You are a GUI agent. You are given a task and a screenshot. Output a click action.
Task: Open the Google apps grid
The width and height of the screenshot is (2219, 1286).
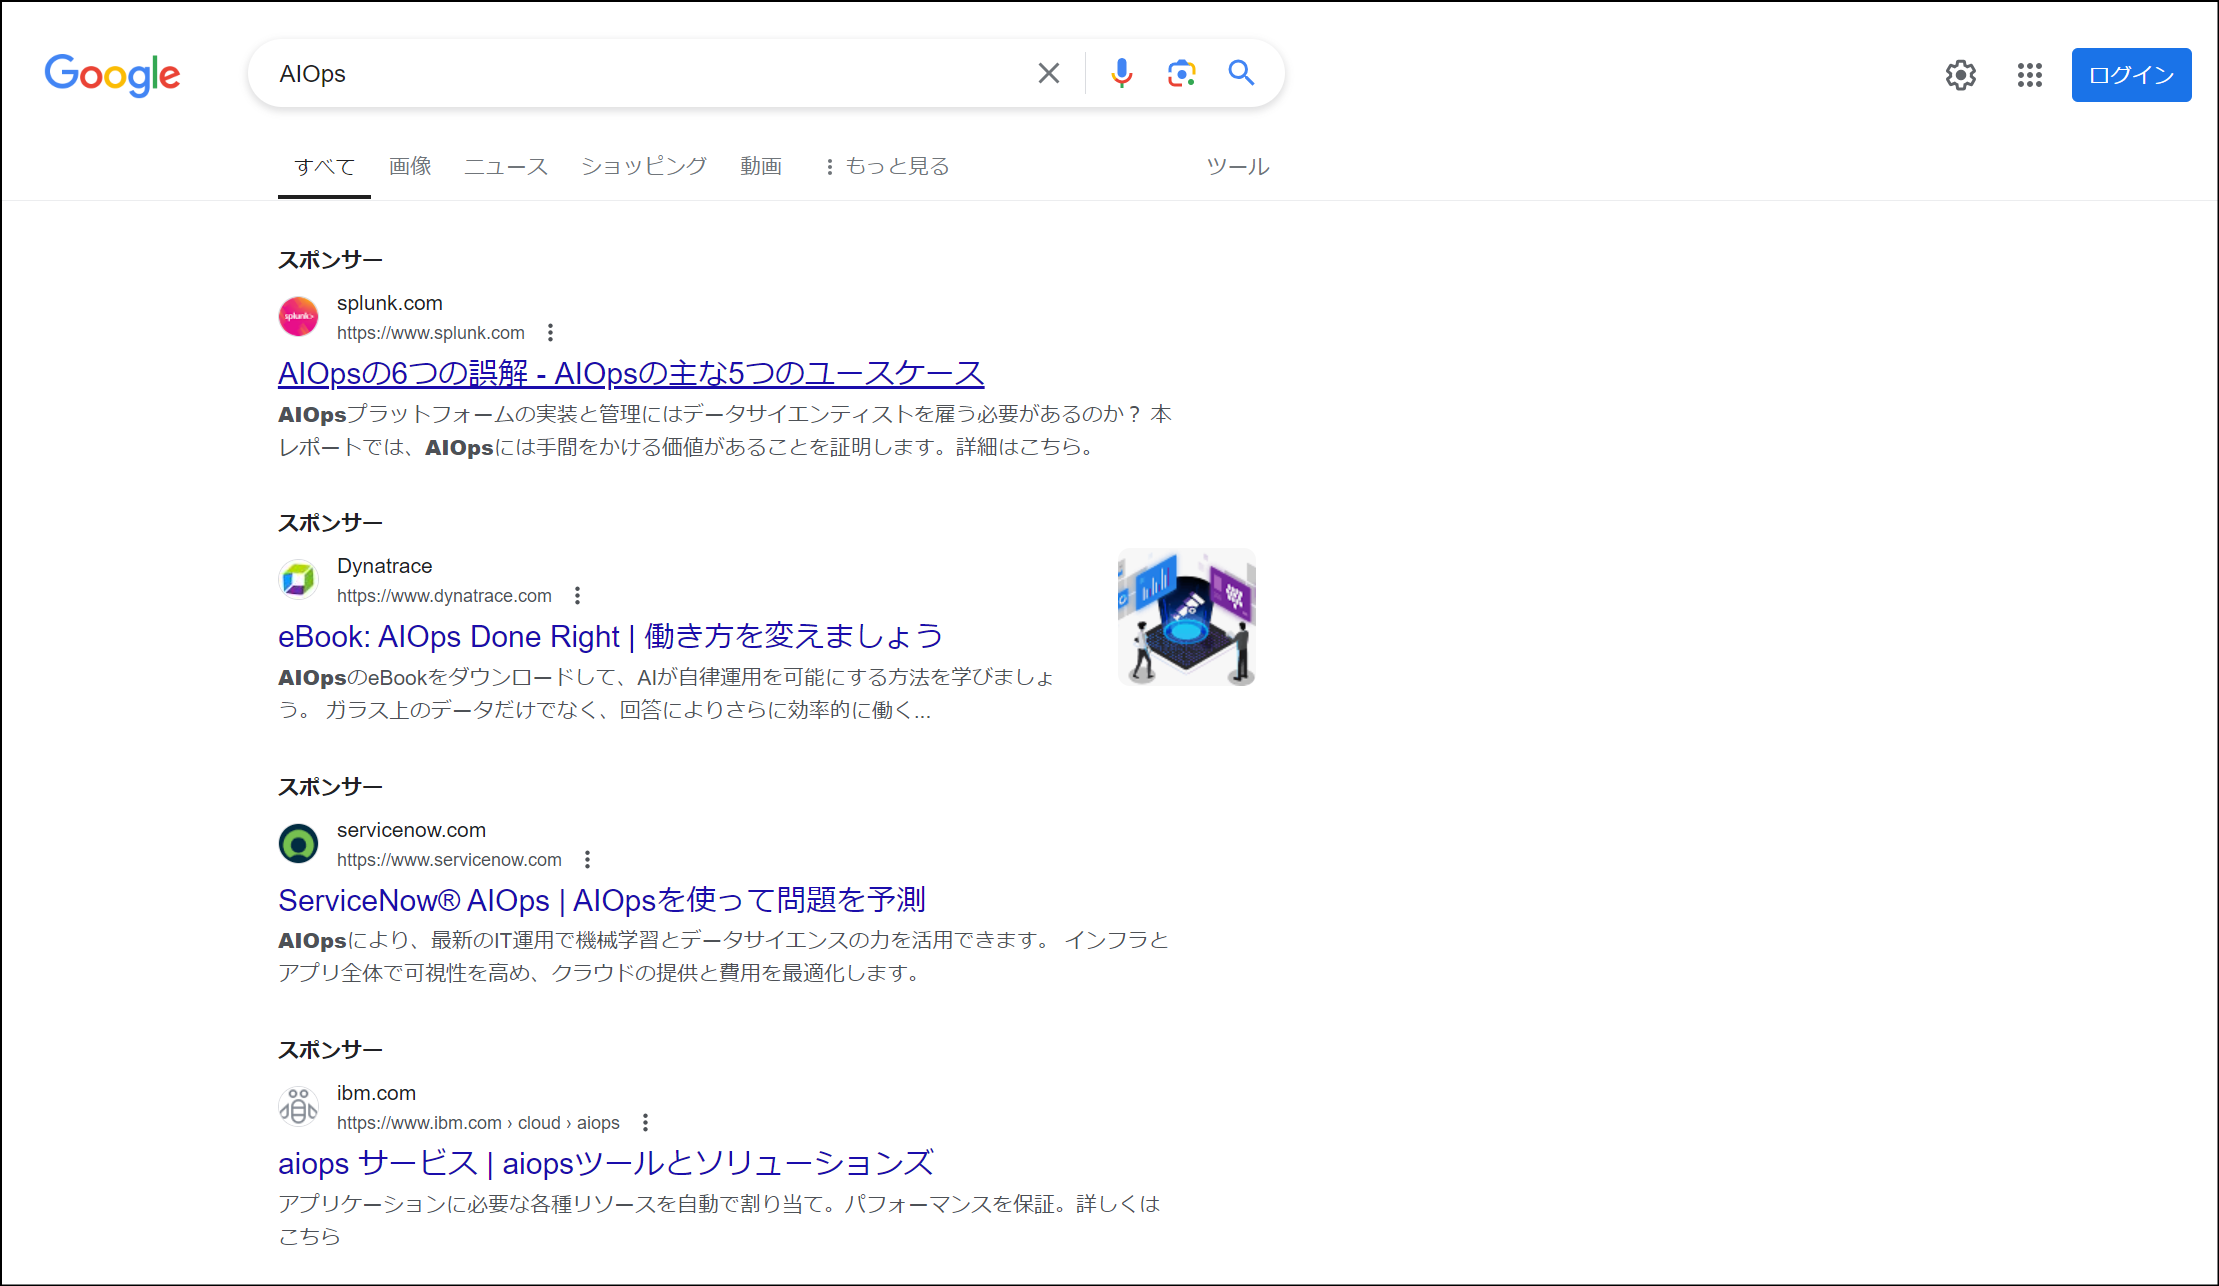point(2029,75)
